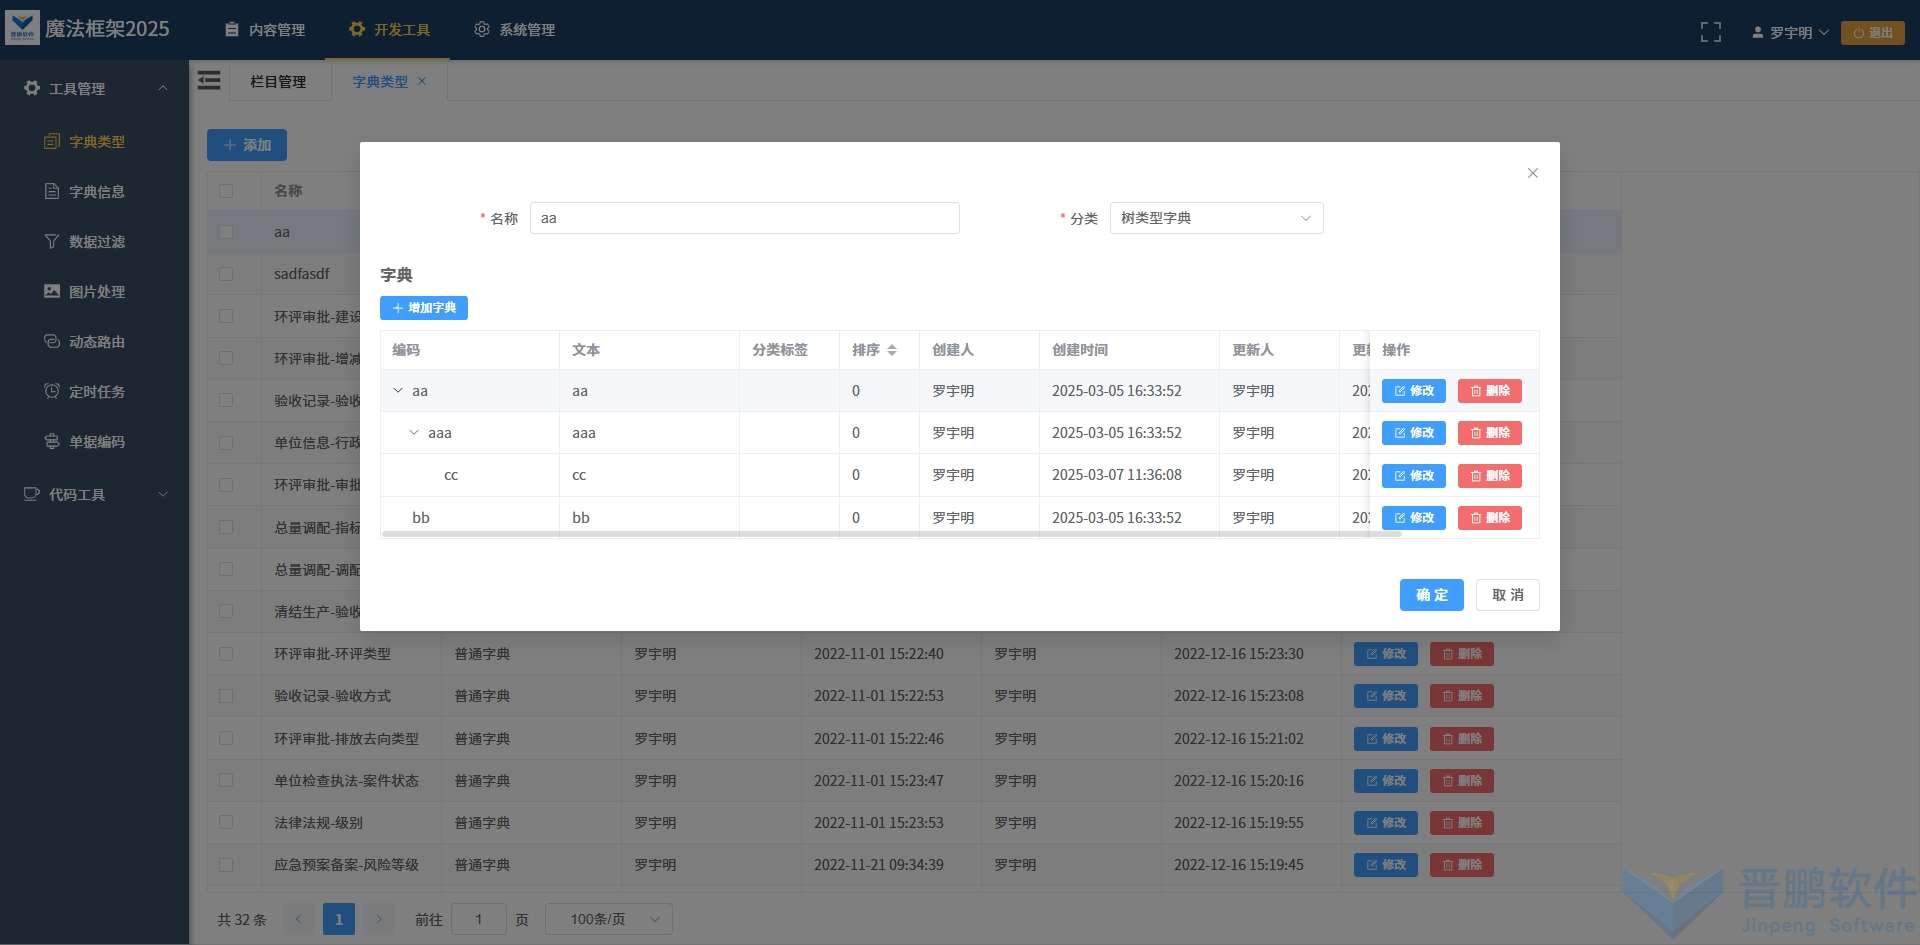Click 修改 for dictionary row cc
The image size is (1920, 945).
coord(1413,476)
